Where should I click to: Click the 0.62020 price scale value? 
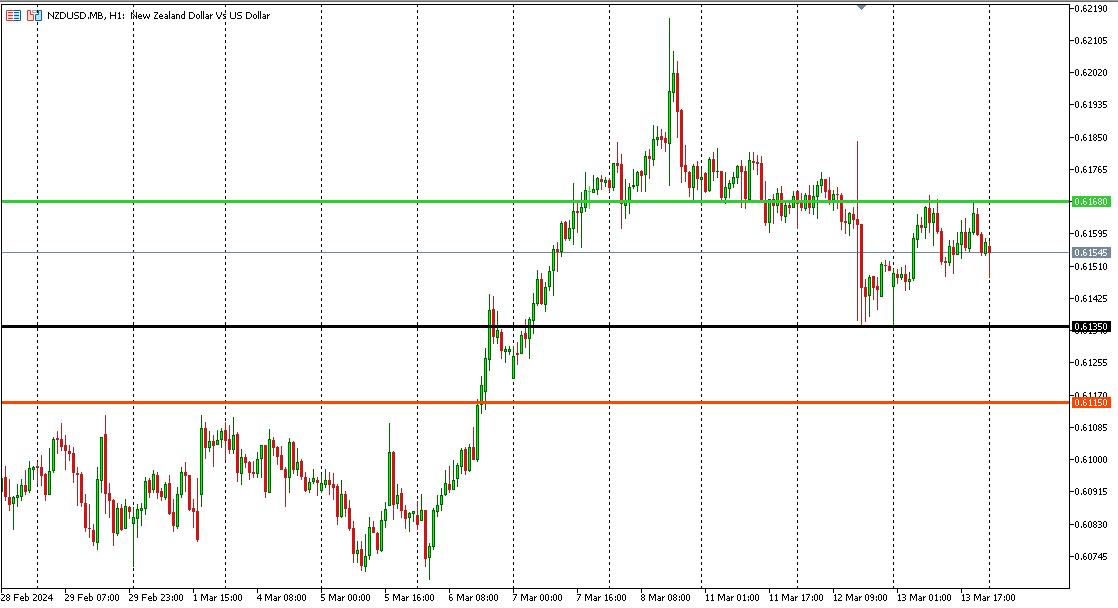[1091, 73]
